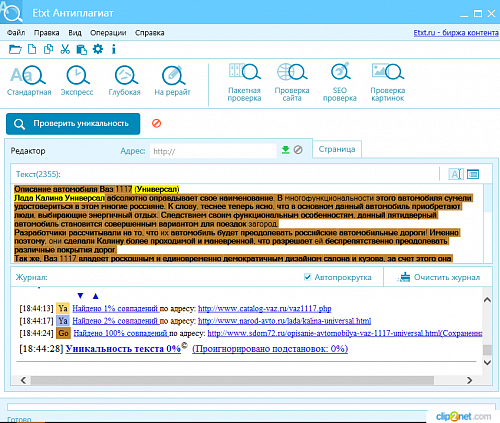Click Очистить журнал button
Viewport: 500px width, 423px height.
440,277
